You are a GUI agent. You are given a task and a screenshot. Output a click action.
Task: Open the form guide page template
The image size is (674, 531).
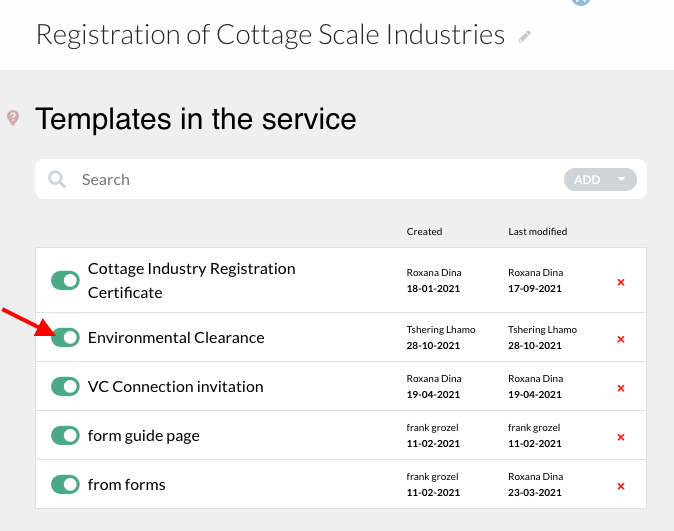click(144, 436)
